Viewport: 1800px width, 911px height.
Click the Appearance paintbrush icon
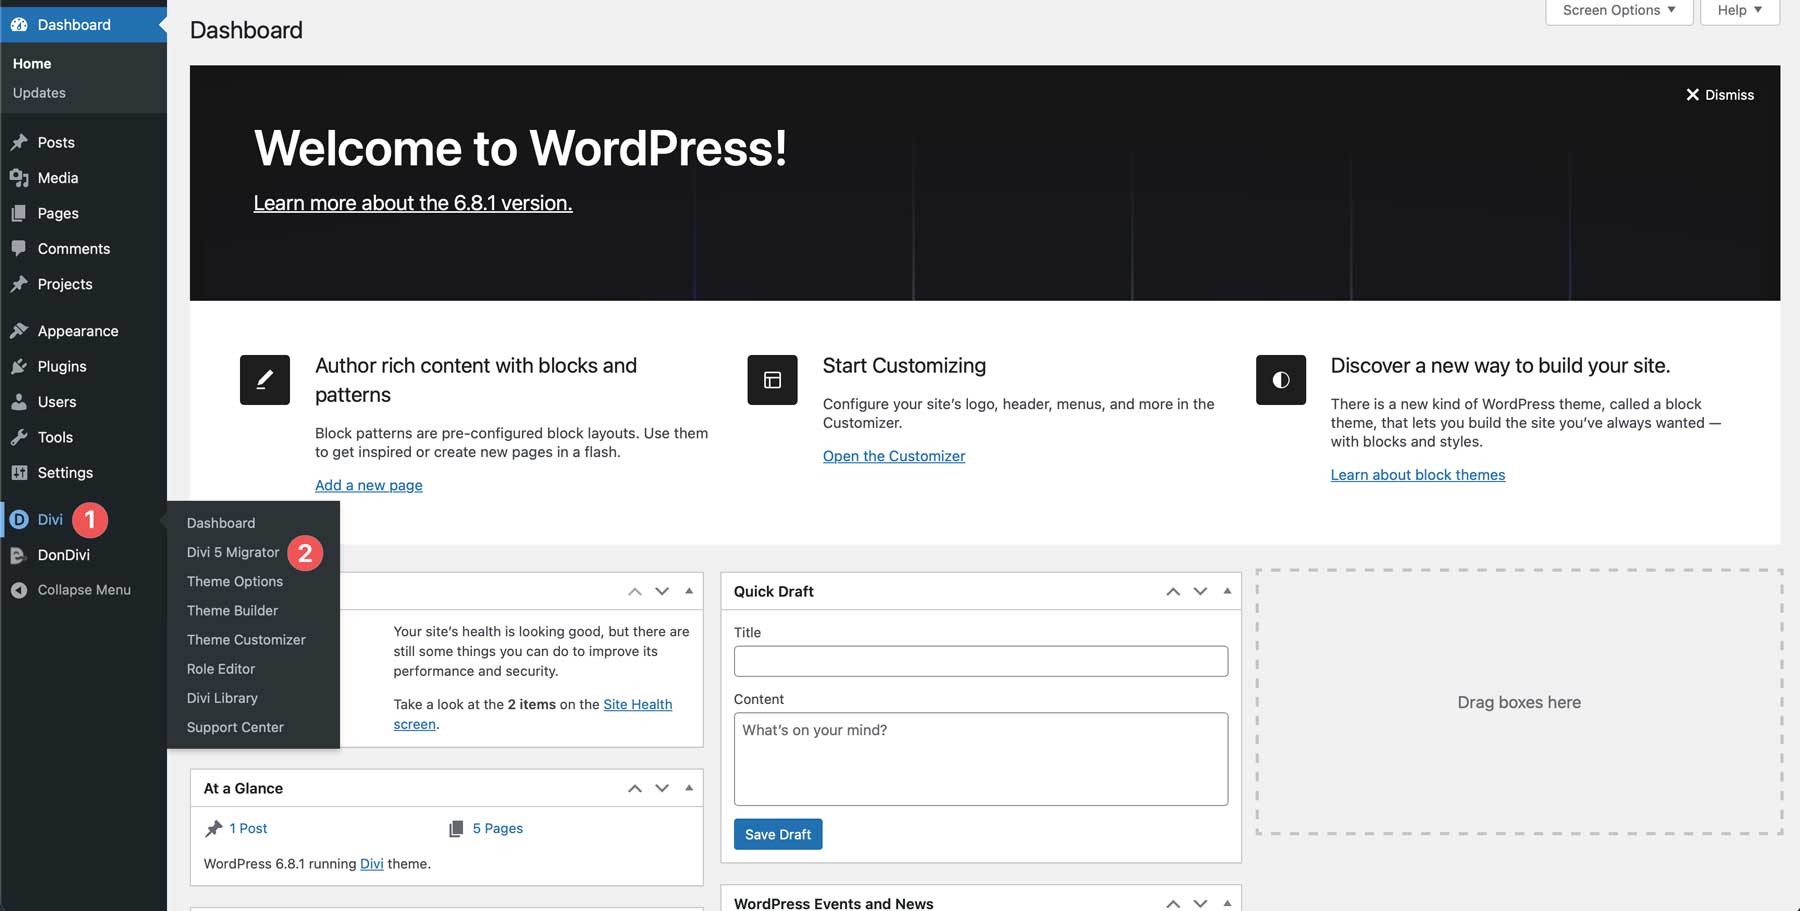19,331
